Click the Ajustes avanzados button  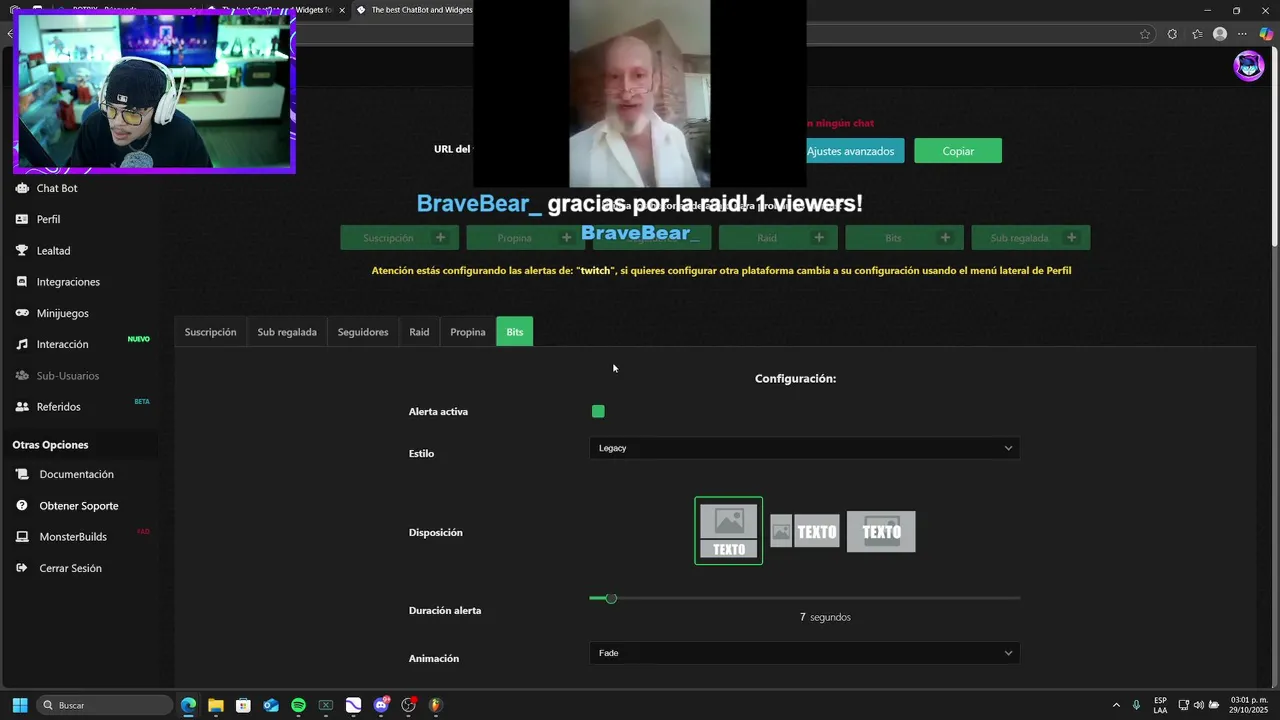[851, 151]
